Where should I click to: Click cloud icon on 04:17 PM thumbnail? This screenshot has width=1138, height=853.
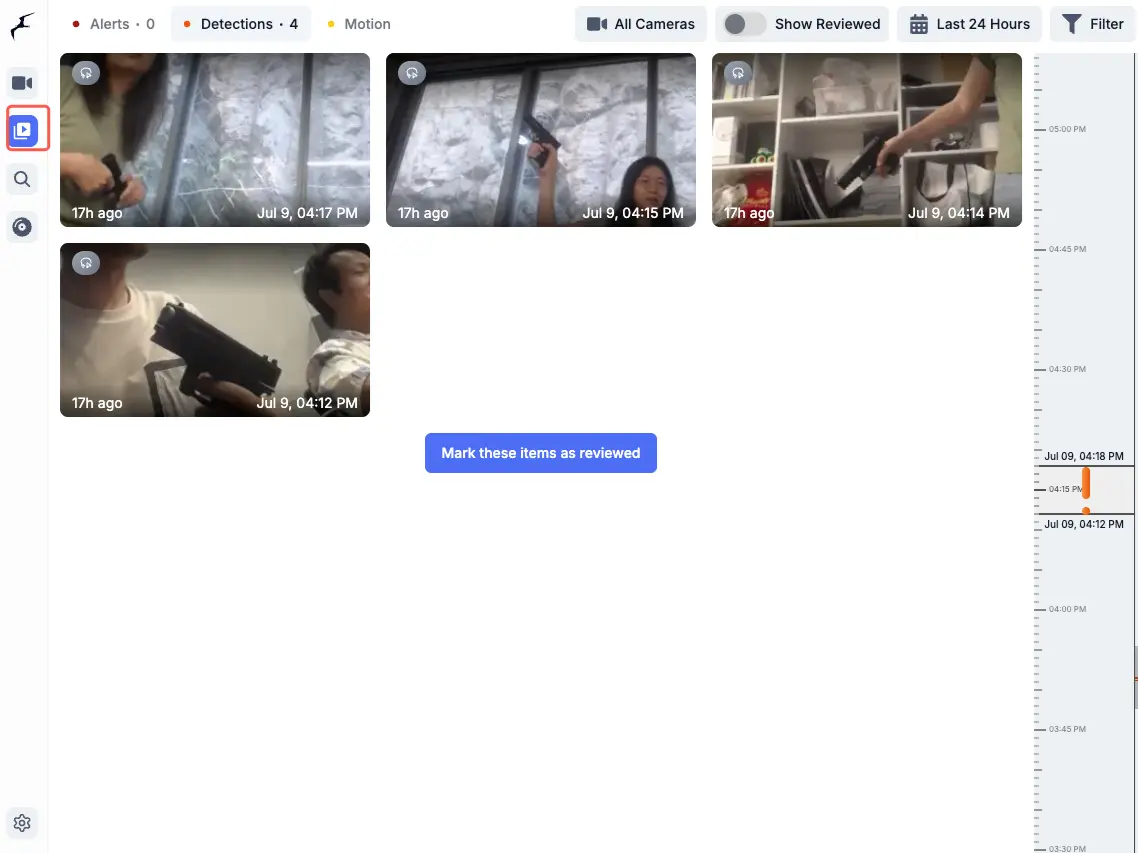86,73
